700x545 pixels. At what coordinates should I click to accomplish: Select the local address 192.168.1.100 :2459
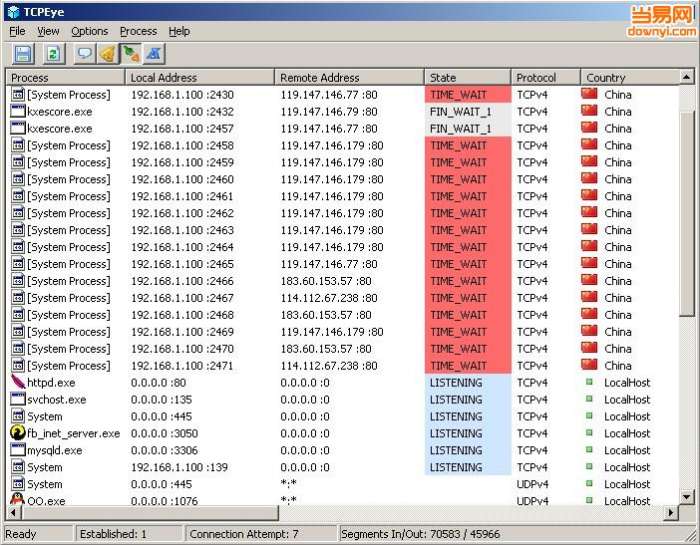point(182,162)
